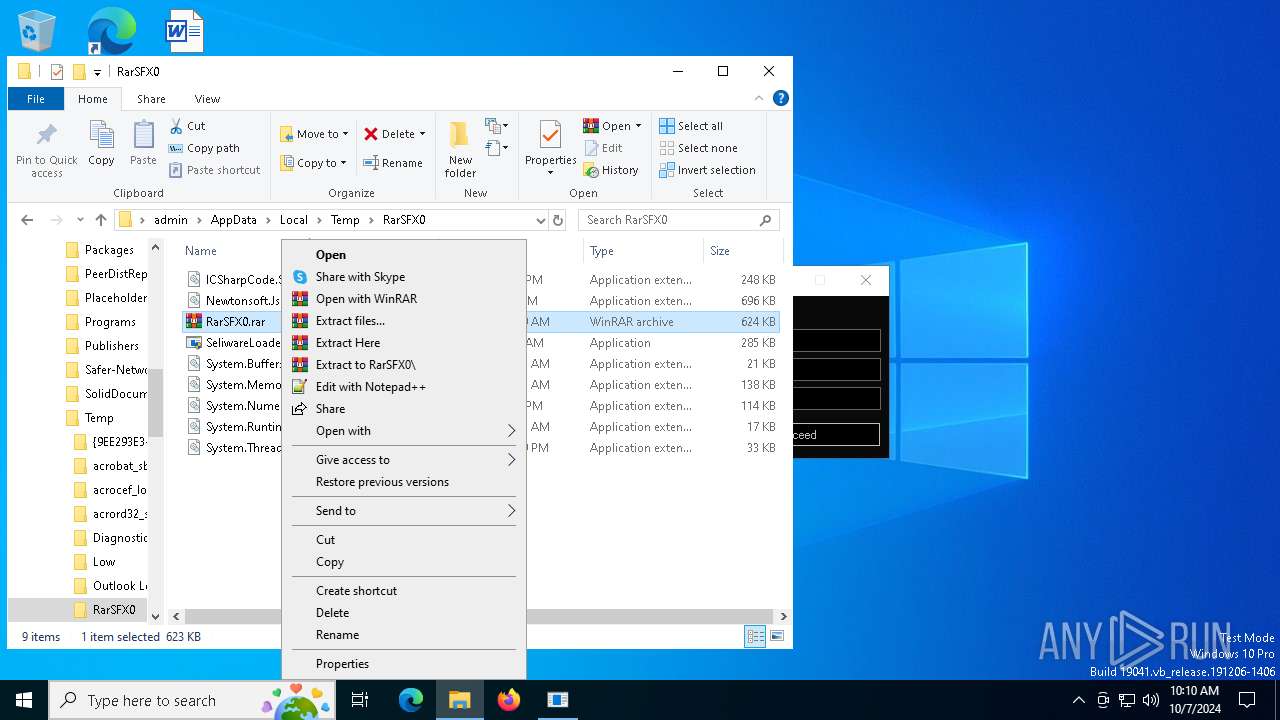Image resolution: width=1280 pixels, height=720 pixels.
Task: Choose Properties in context menu
Action: tap(404, 664)
